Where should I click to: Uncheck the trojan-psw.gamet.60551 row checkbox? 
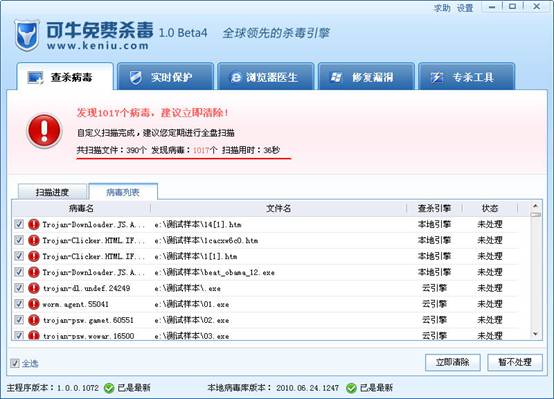pyautogui.click(x=19, y=319)
